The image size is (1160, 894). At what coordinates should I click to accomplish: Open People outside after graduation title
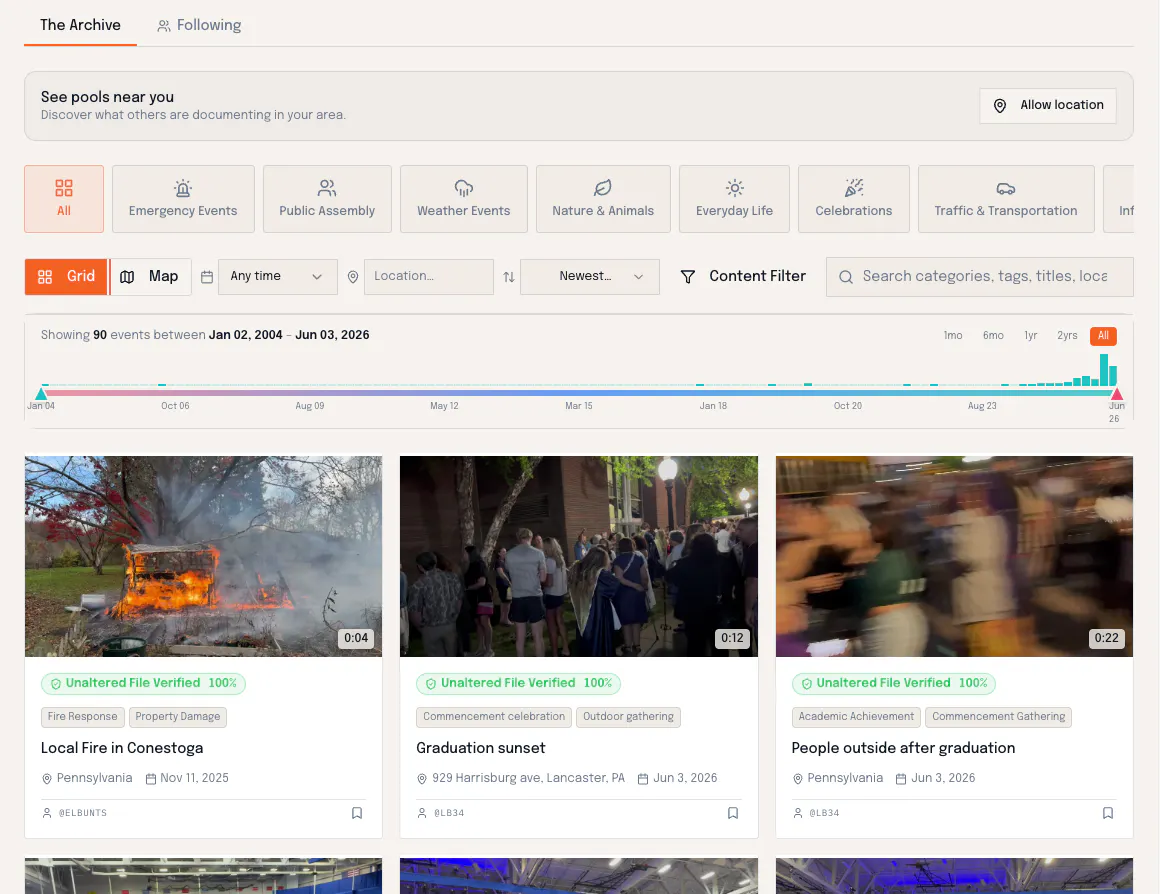coord(903,748)
